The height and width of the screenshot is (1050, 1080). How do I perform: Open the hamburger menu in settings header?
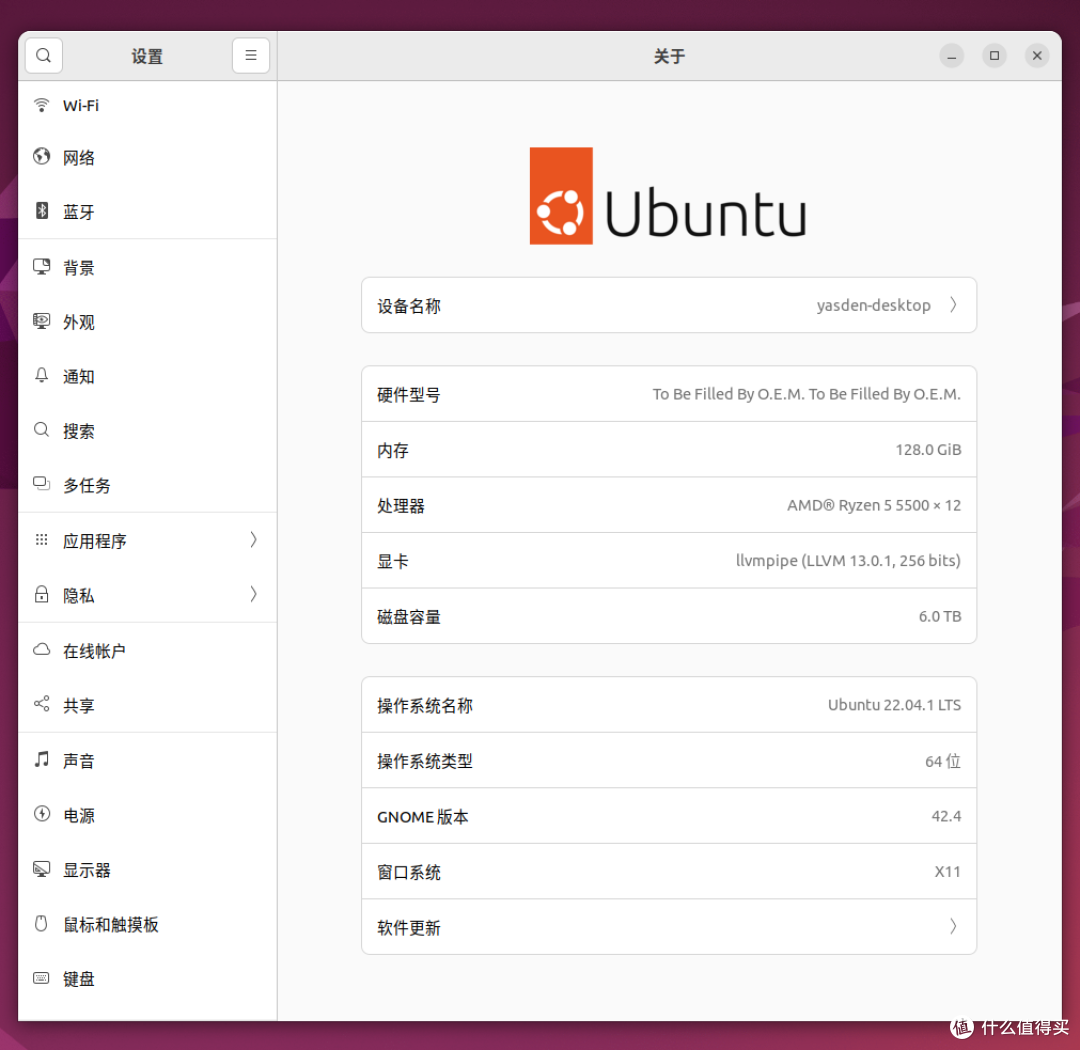pos(251,56)
